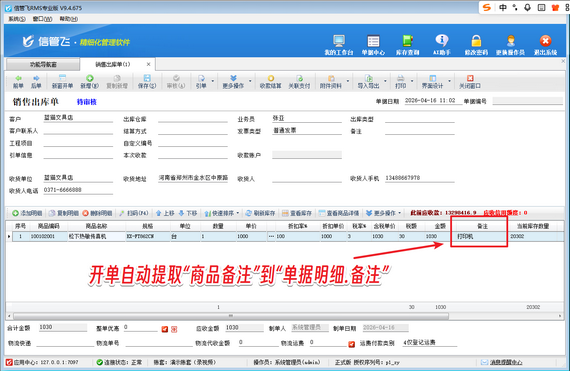Select the 销售出库单(1) tab
This screenshot has width=570, height=371.
(x=113, y=64)
